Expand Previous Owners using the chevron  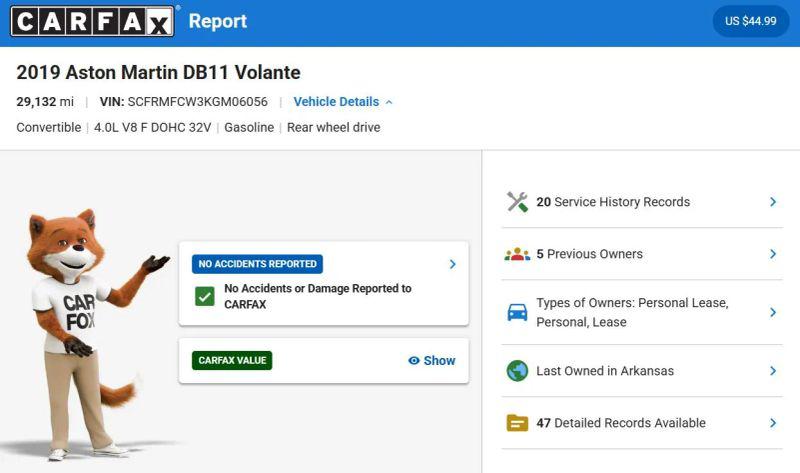pyautogui.click(x=773, y=254)
